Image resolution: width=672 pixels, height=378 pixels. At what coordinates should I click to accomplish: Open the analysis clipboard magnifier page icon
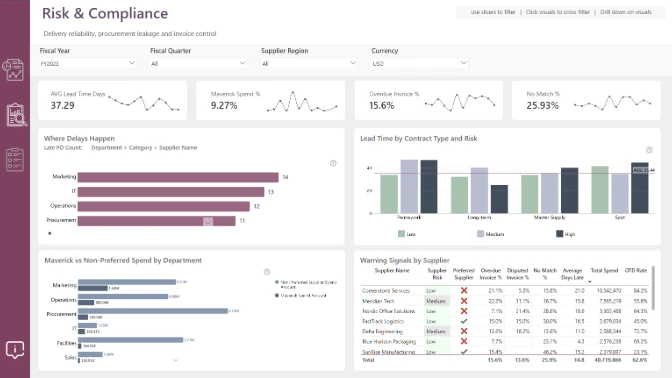[x=16, y=115]
